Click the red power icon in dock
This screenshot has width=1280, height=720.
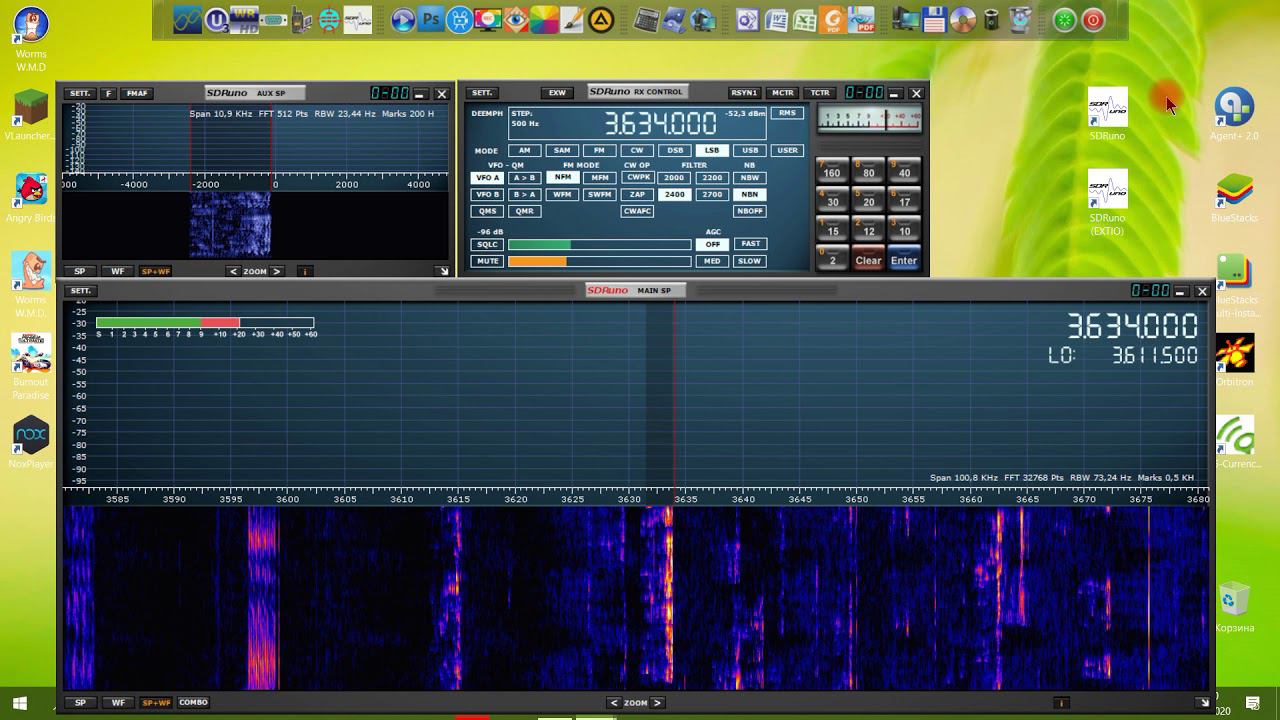(1094, 19)
